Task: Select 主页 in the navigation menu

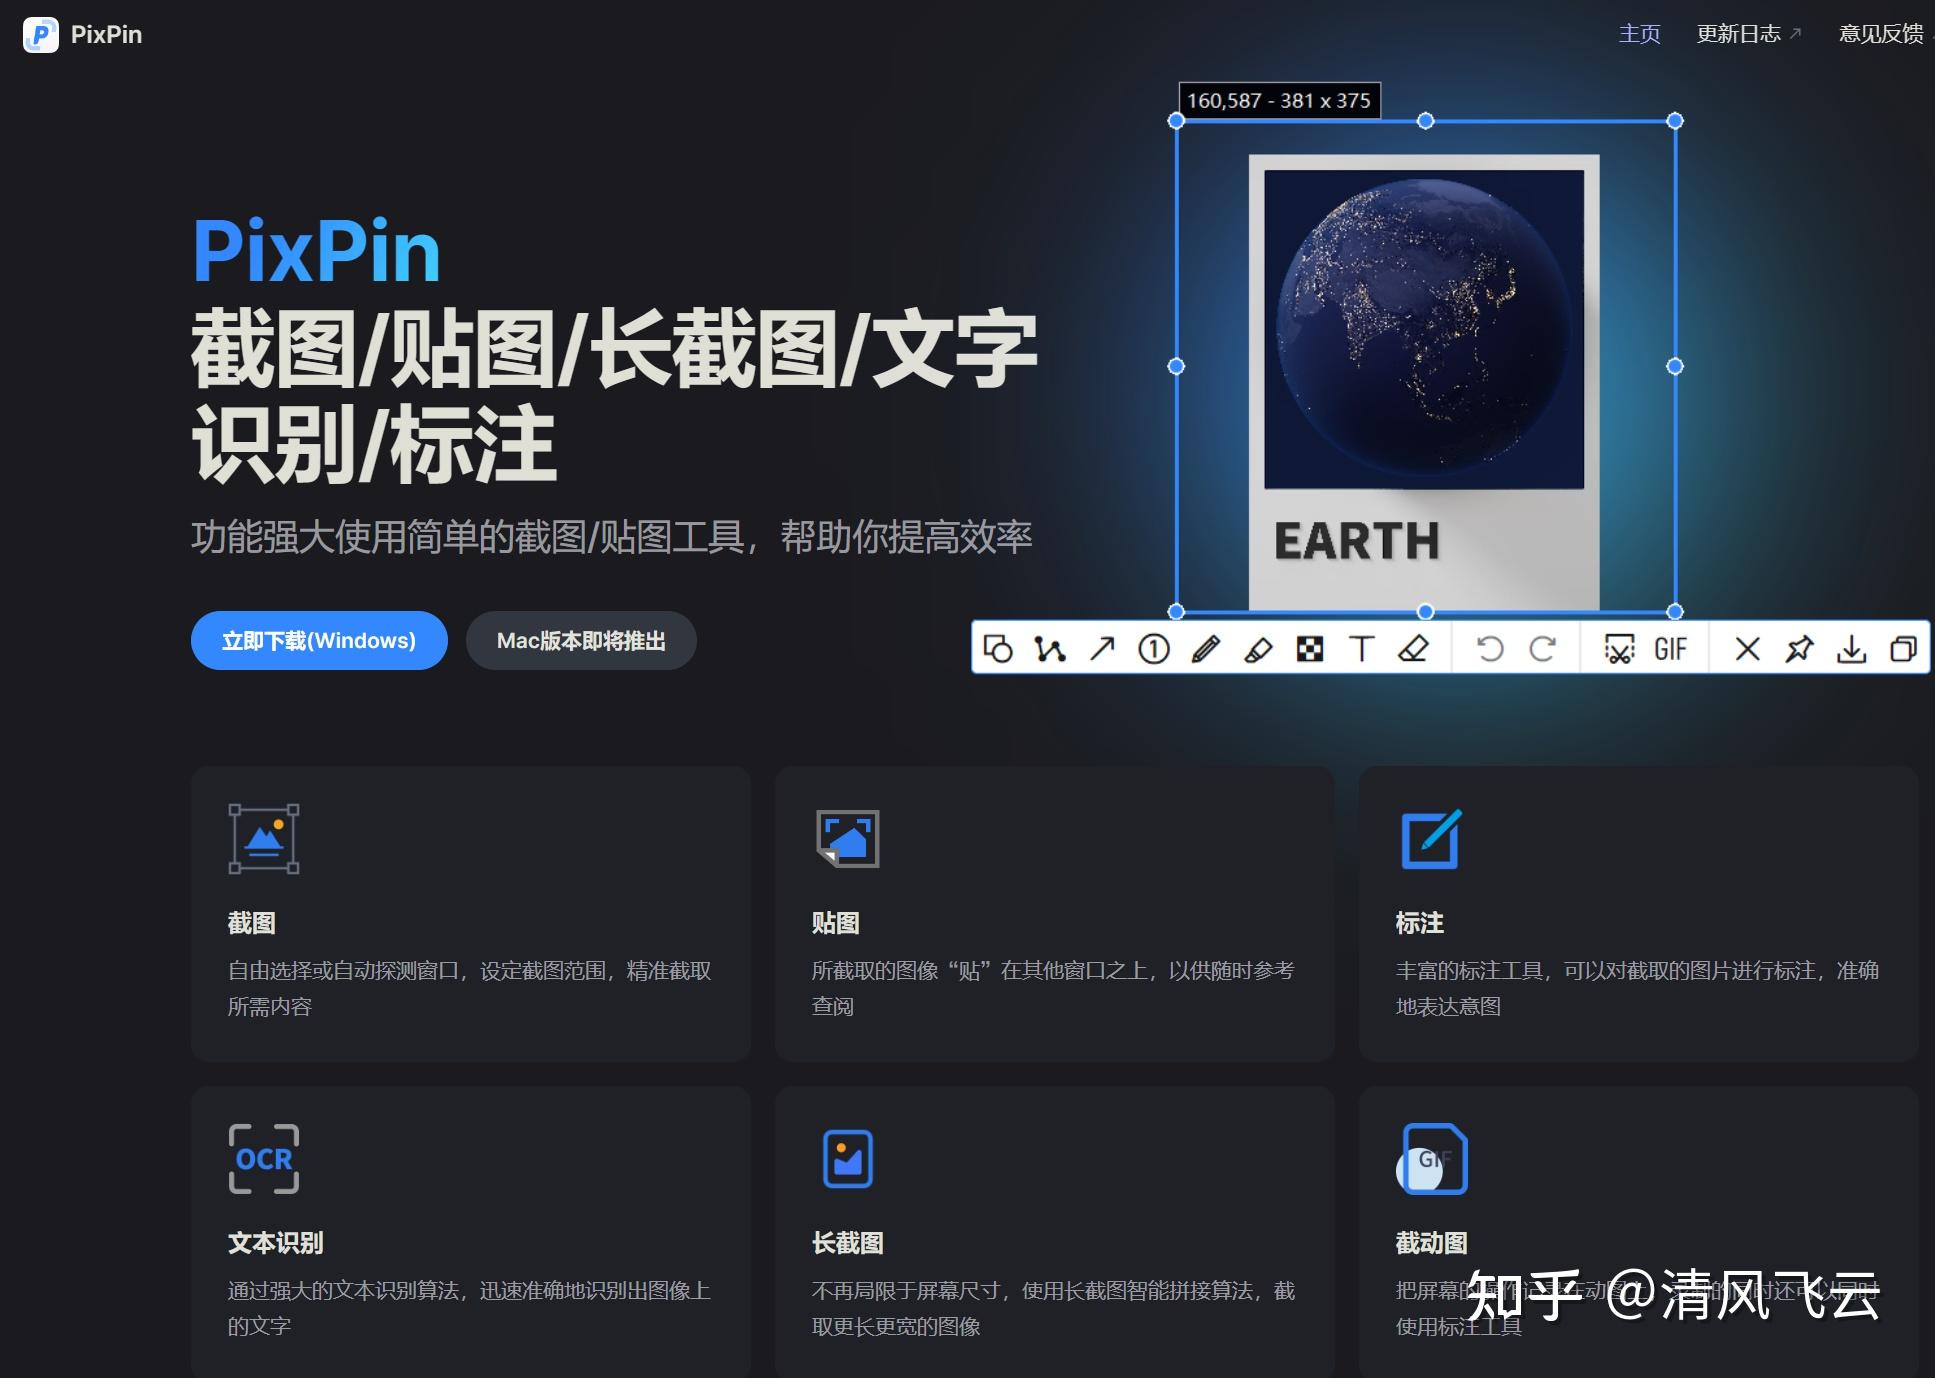Action: coord(1639,33)
